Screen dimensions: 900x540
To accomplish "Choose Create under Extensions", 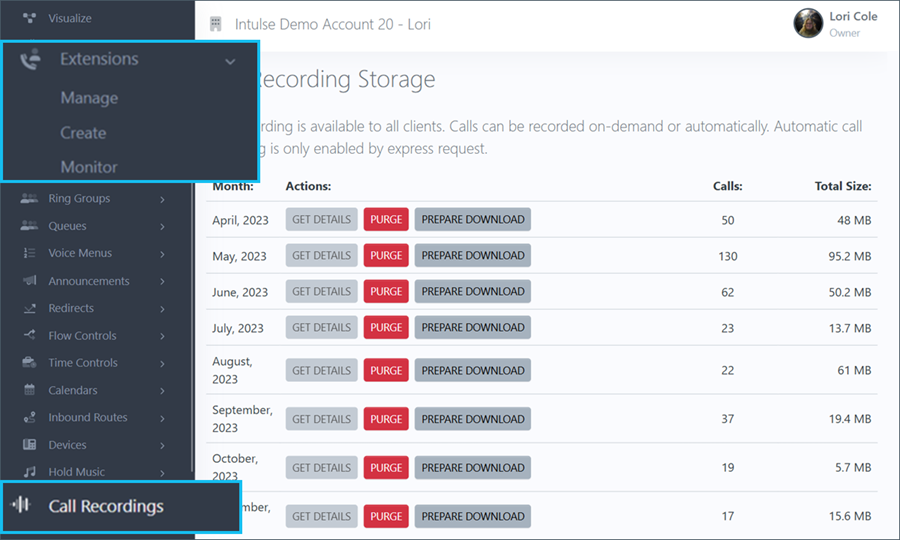I will coord(83,133).
